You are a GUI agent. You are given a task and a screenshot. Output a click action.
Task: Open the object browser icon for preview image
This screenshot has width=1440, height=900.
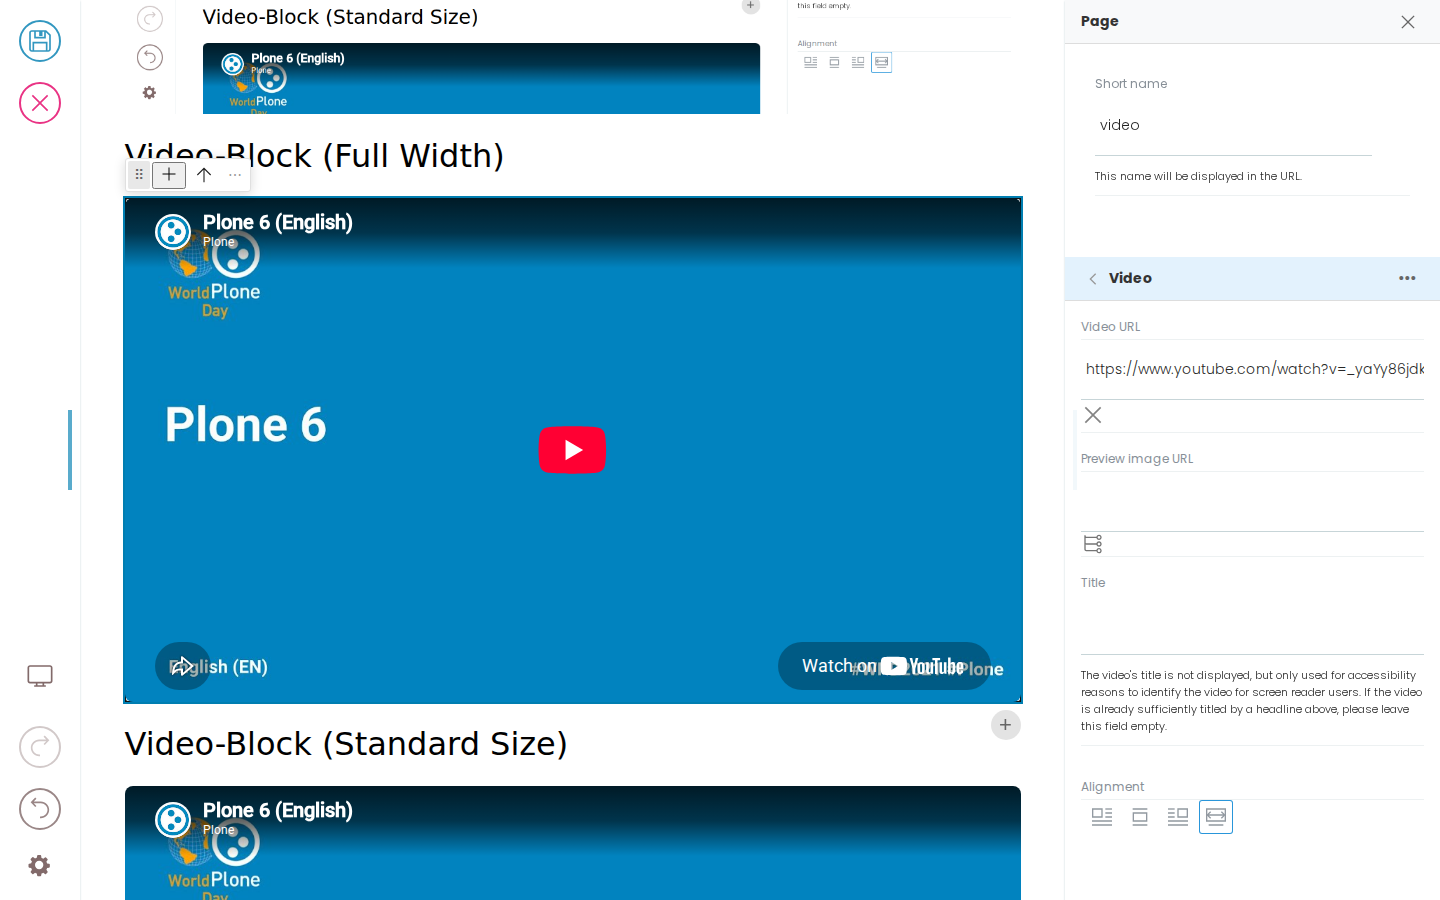(x=1093, y=544)
